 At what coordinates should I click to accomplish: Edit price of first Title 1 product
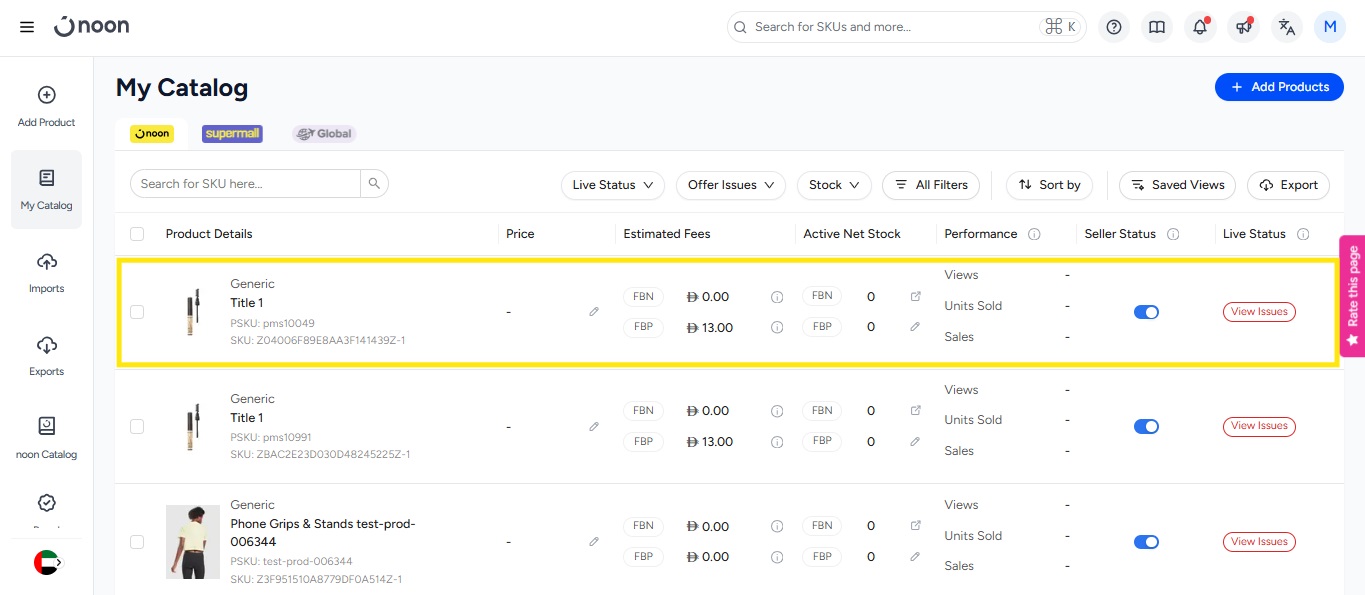click(x=594, y=312)
